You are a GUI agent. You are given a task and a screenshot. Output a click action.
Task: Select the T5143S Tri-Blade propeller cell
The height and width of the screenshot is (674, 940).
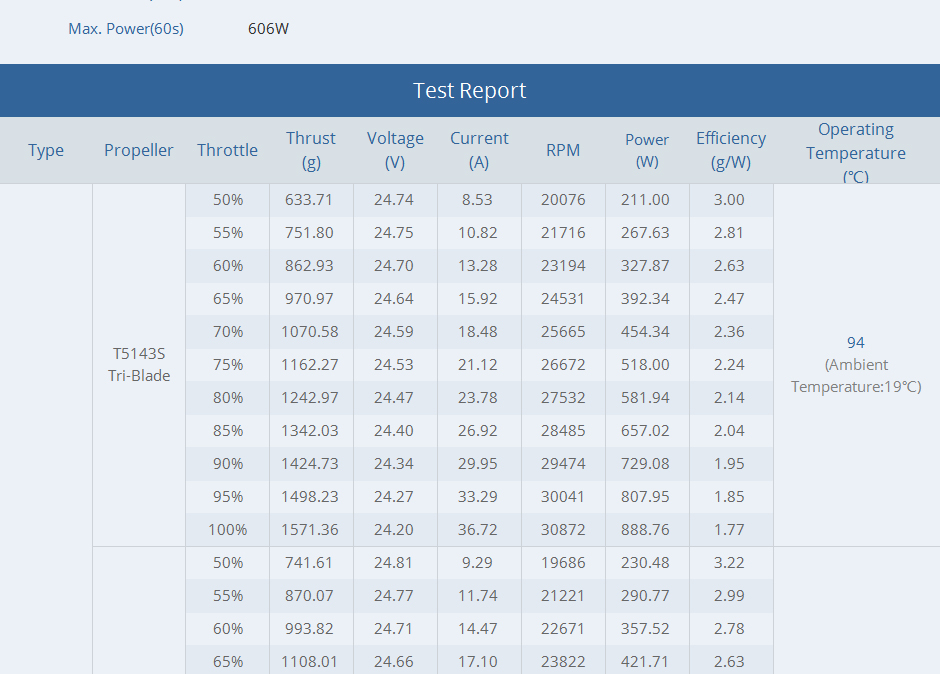(139, 365)
